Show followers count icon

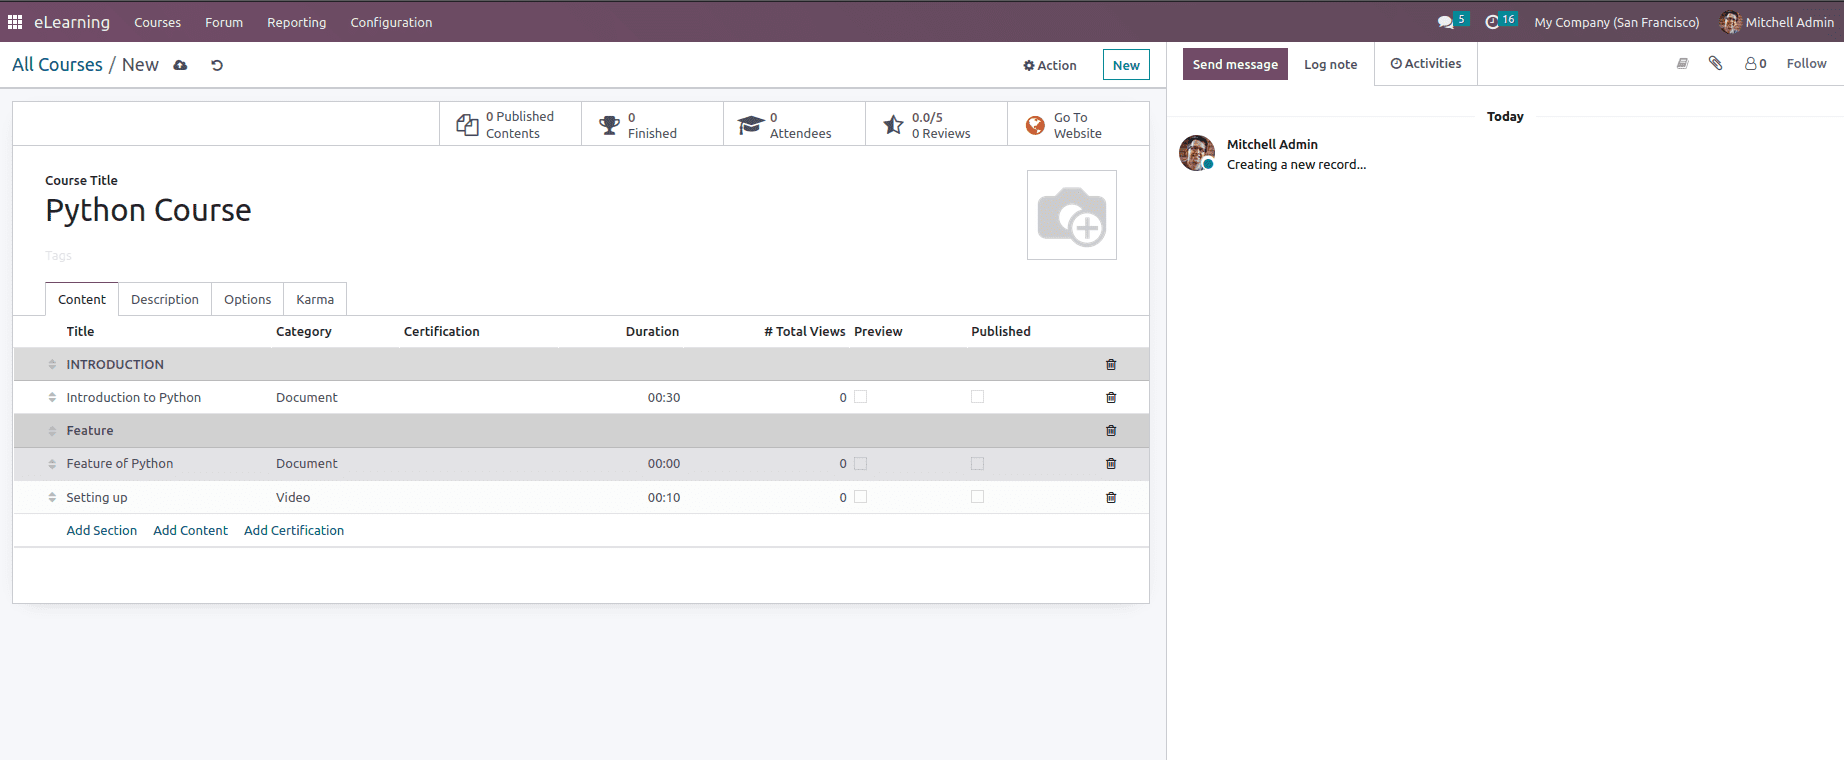(x=1756, y=64)
